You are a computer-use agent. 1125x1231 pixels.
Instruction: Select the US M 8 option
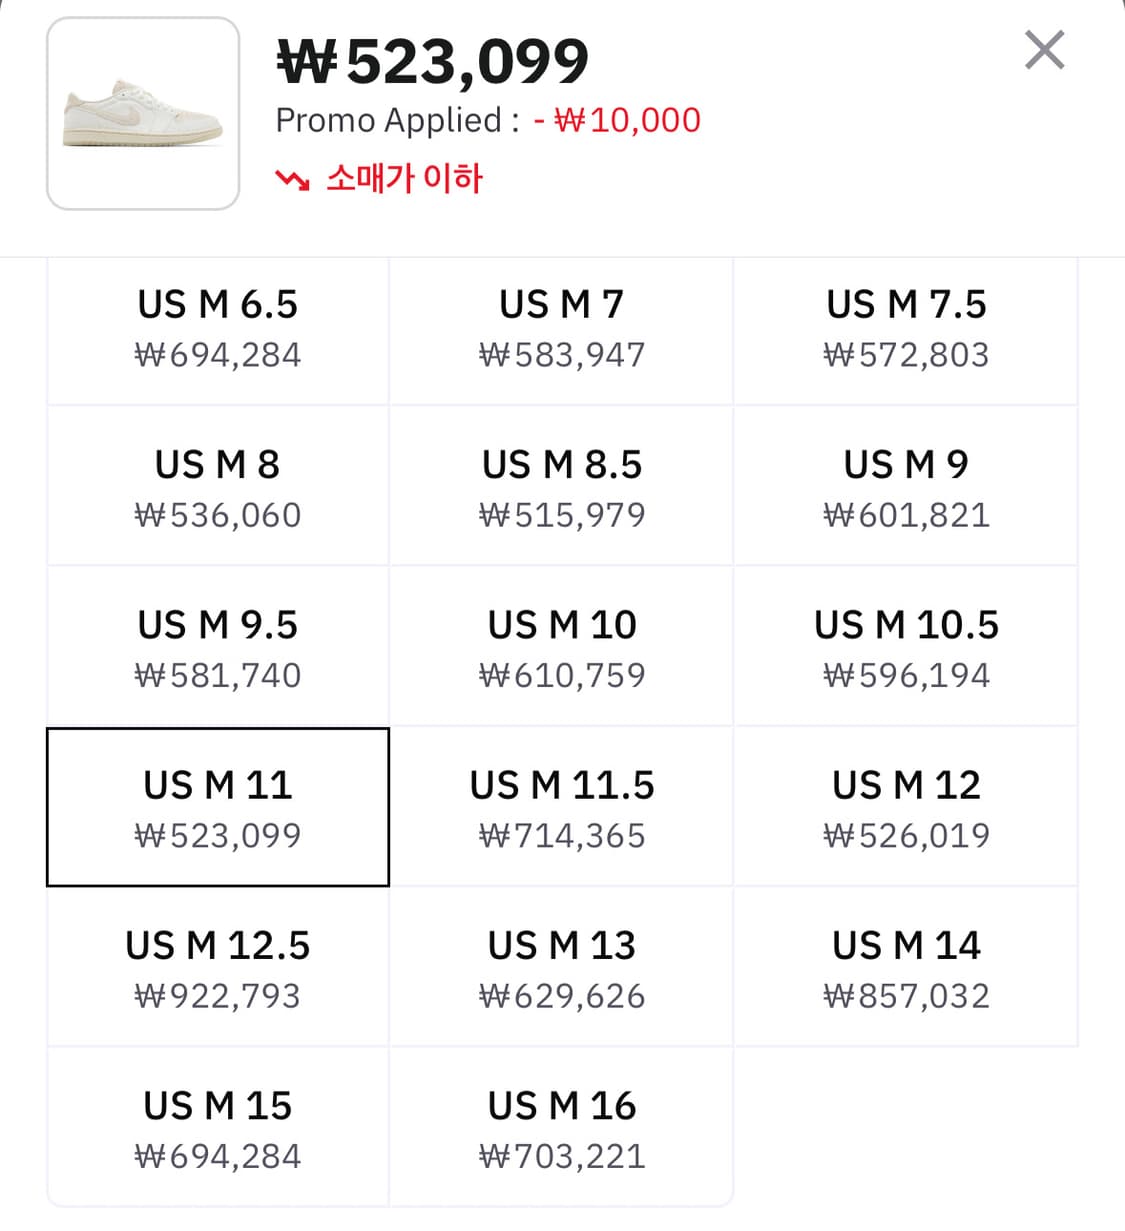click(x=218, y=489)
